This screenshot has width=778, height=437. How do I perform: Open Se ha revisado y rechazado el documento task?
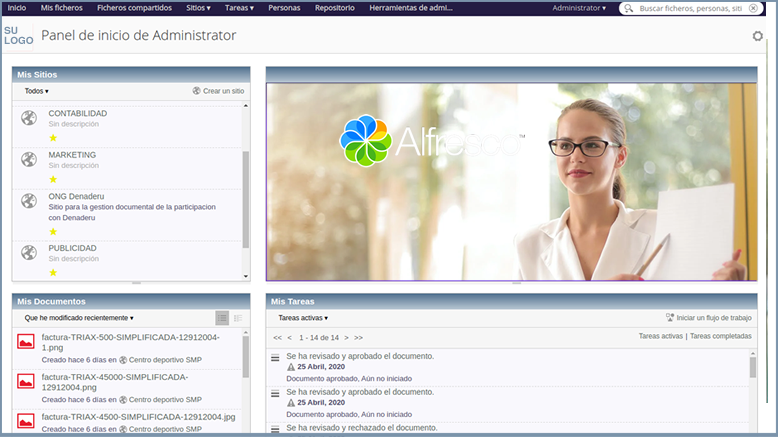362,428
